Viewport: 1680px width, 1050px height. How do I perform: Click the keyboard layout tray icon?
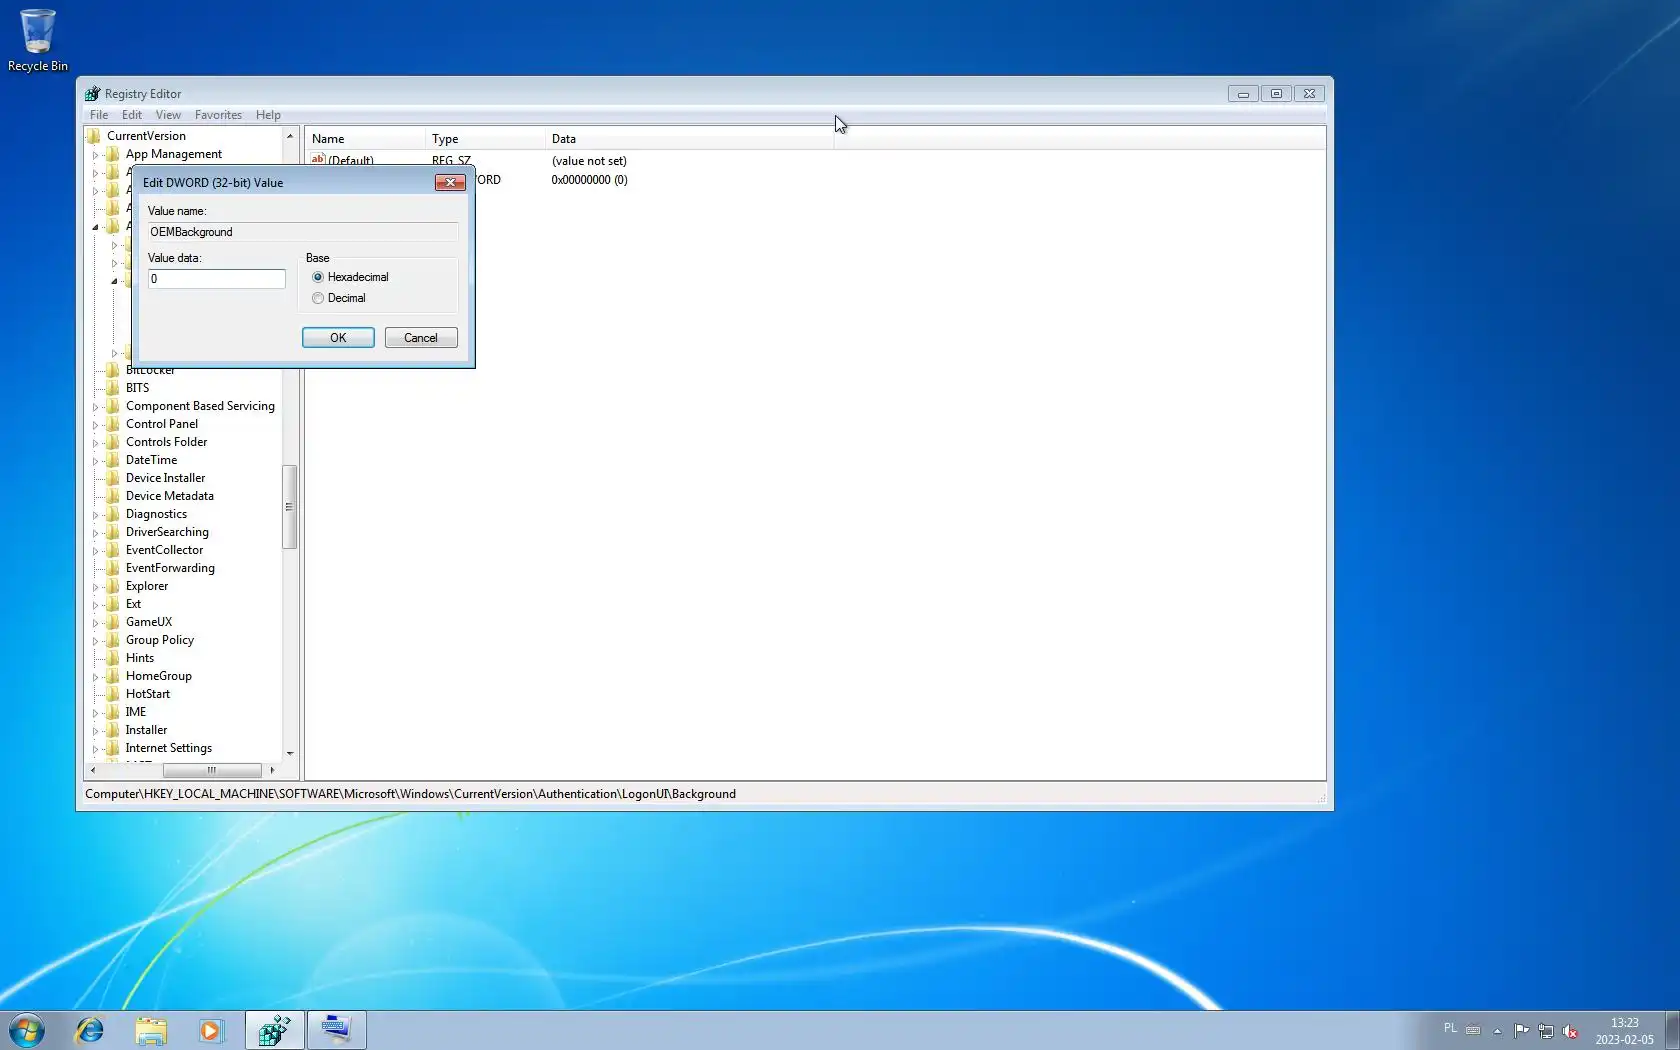(1473, 1029)
